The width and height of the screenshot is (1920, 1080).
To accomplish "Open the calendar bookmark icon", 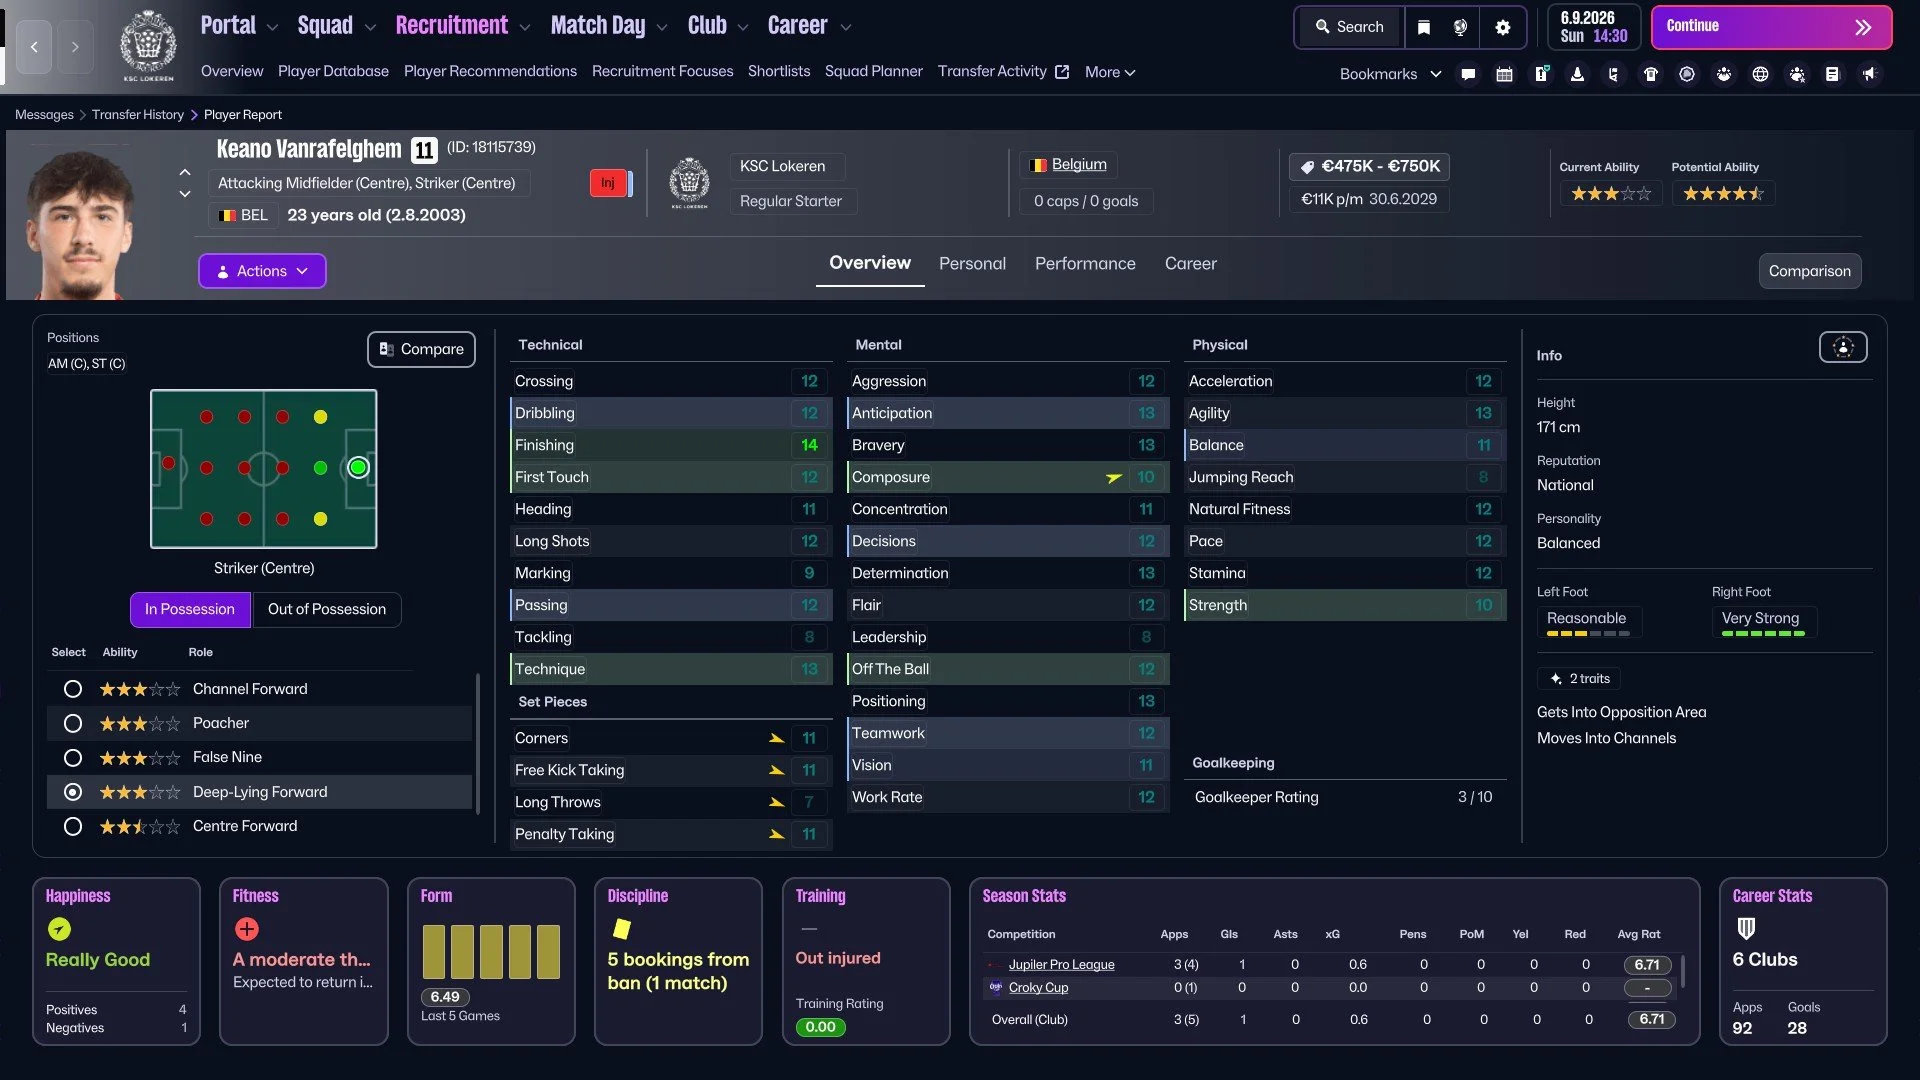I will pyautogui.click(x=1504, y=74).
